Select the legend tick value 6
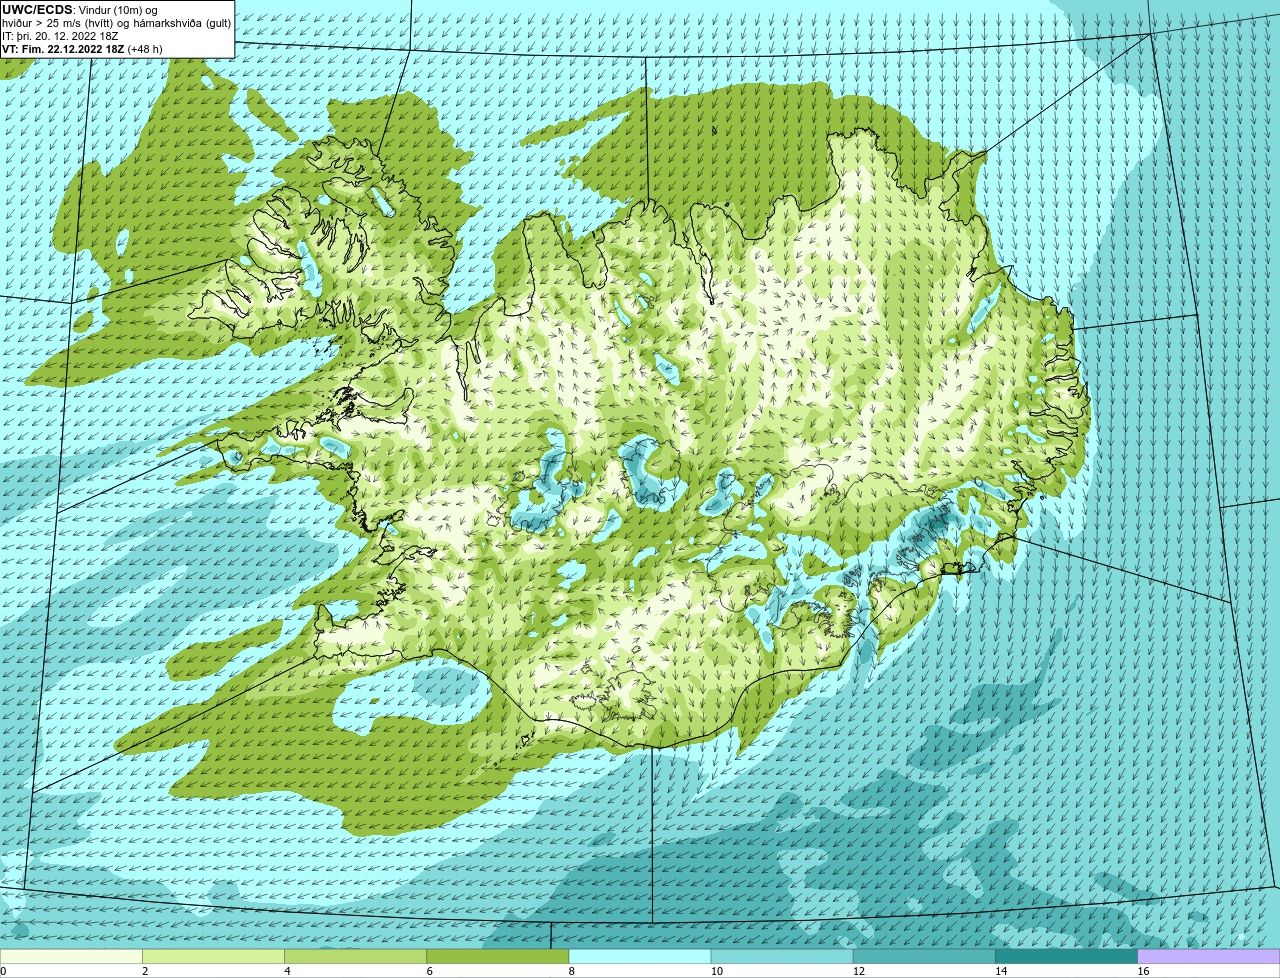 429,971
